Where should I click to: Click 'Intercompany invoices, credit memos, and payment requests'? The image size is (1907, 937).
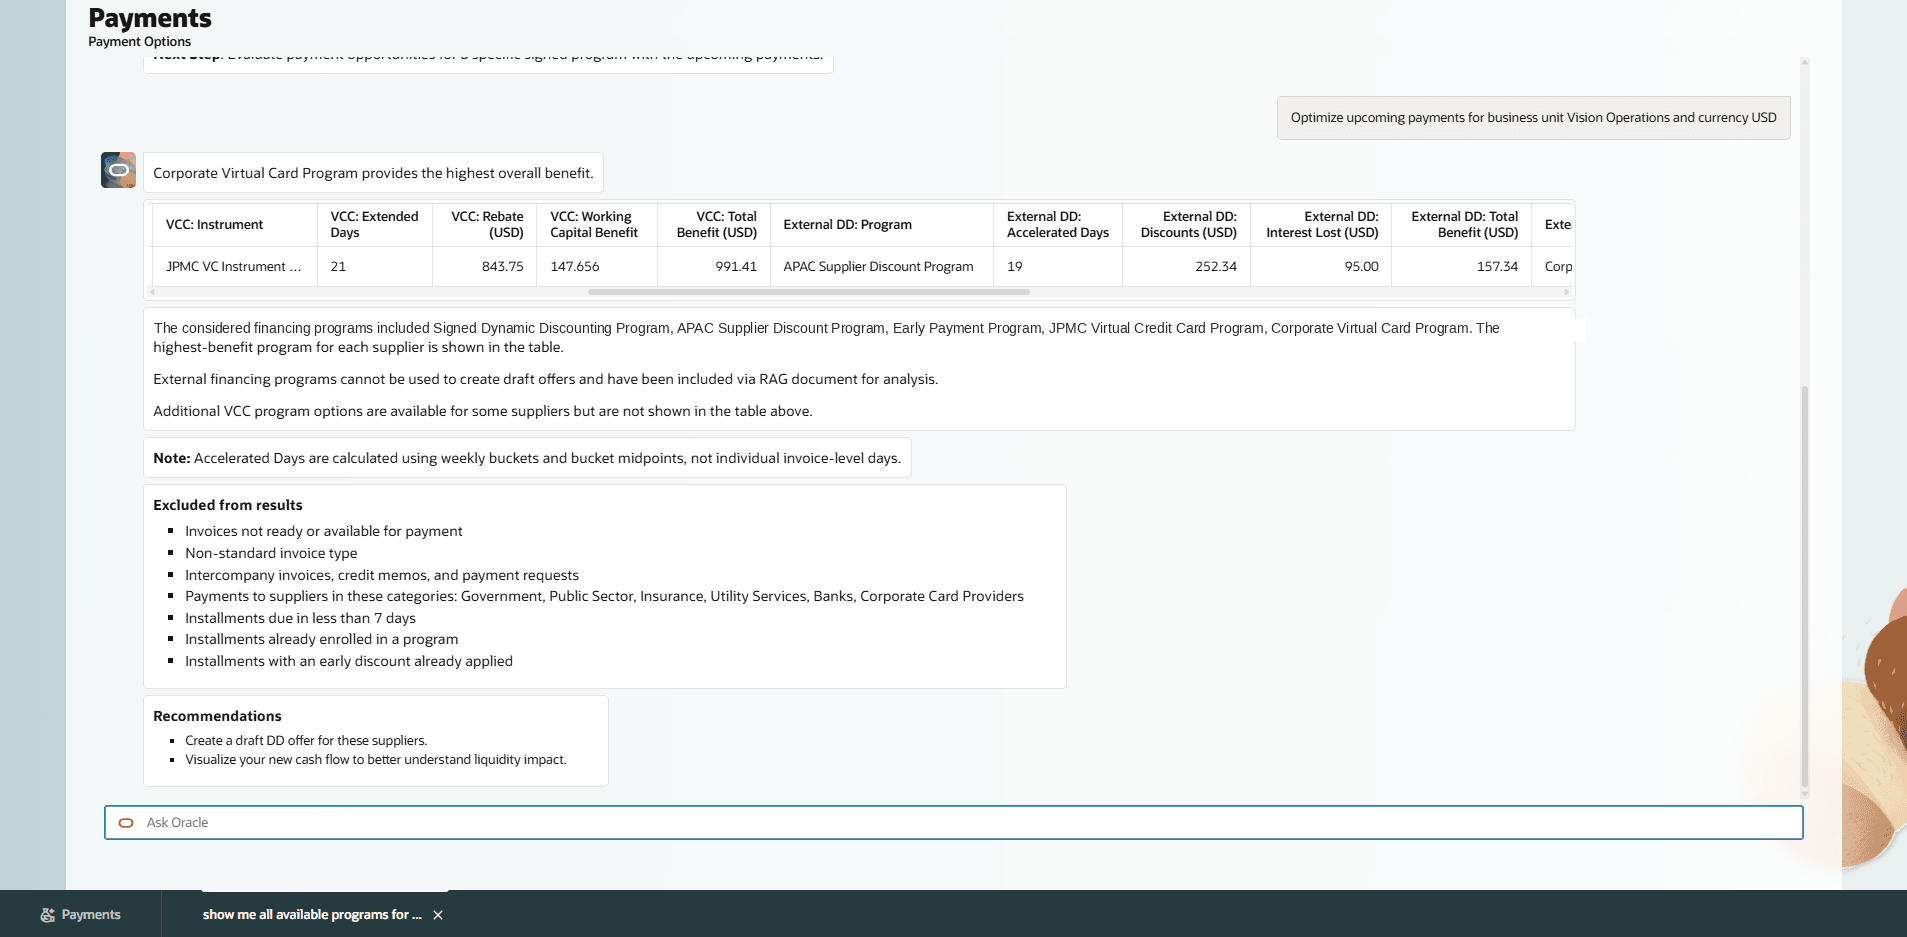[382, 575]
